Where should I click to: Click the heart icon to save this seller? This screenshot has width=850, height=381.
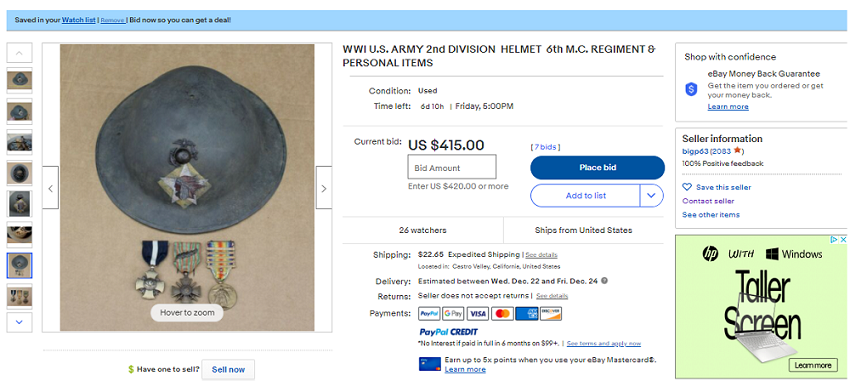tap(687, 187)
